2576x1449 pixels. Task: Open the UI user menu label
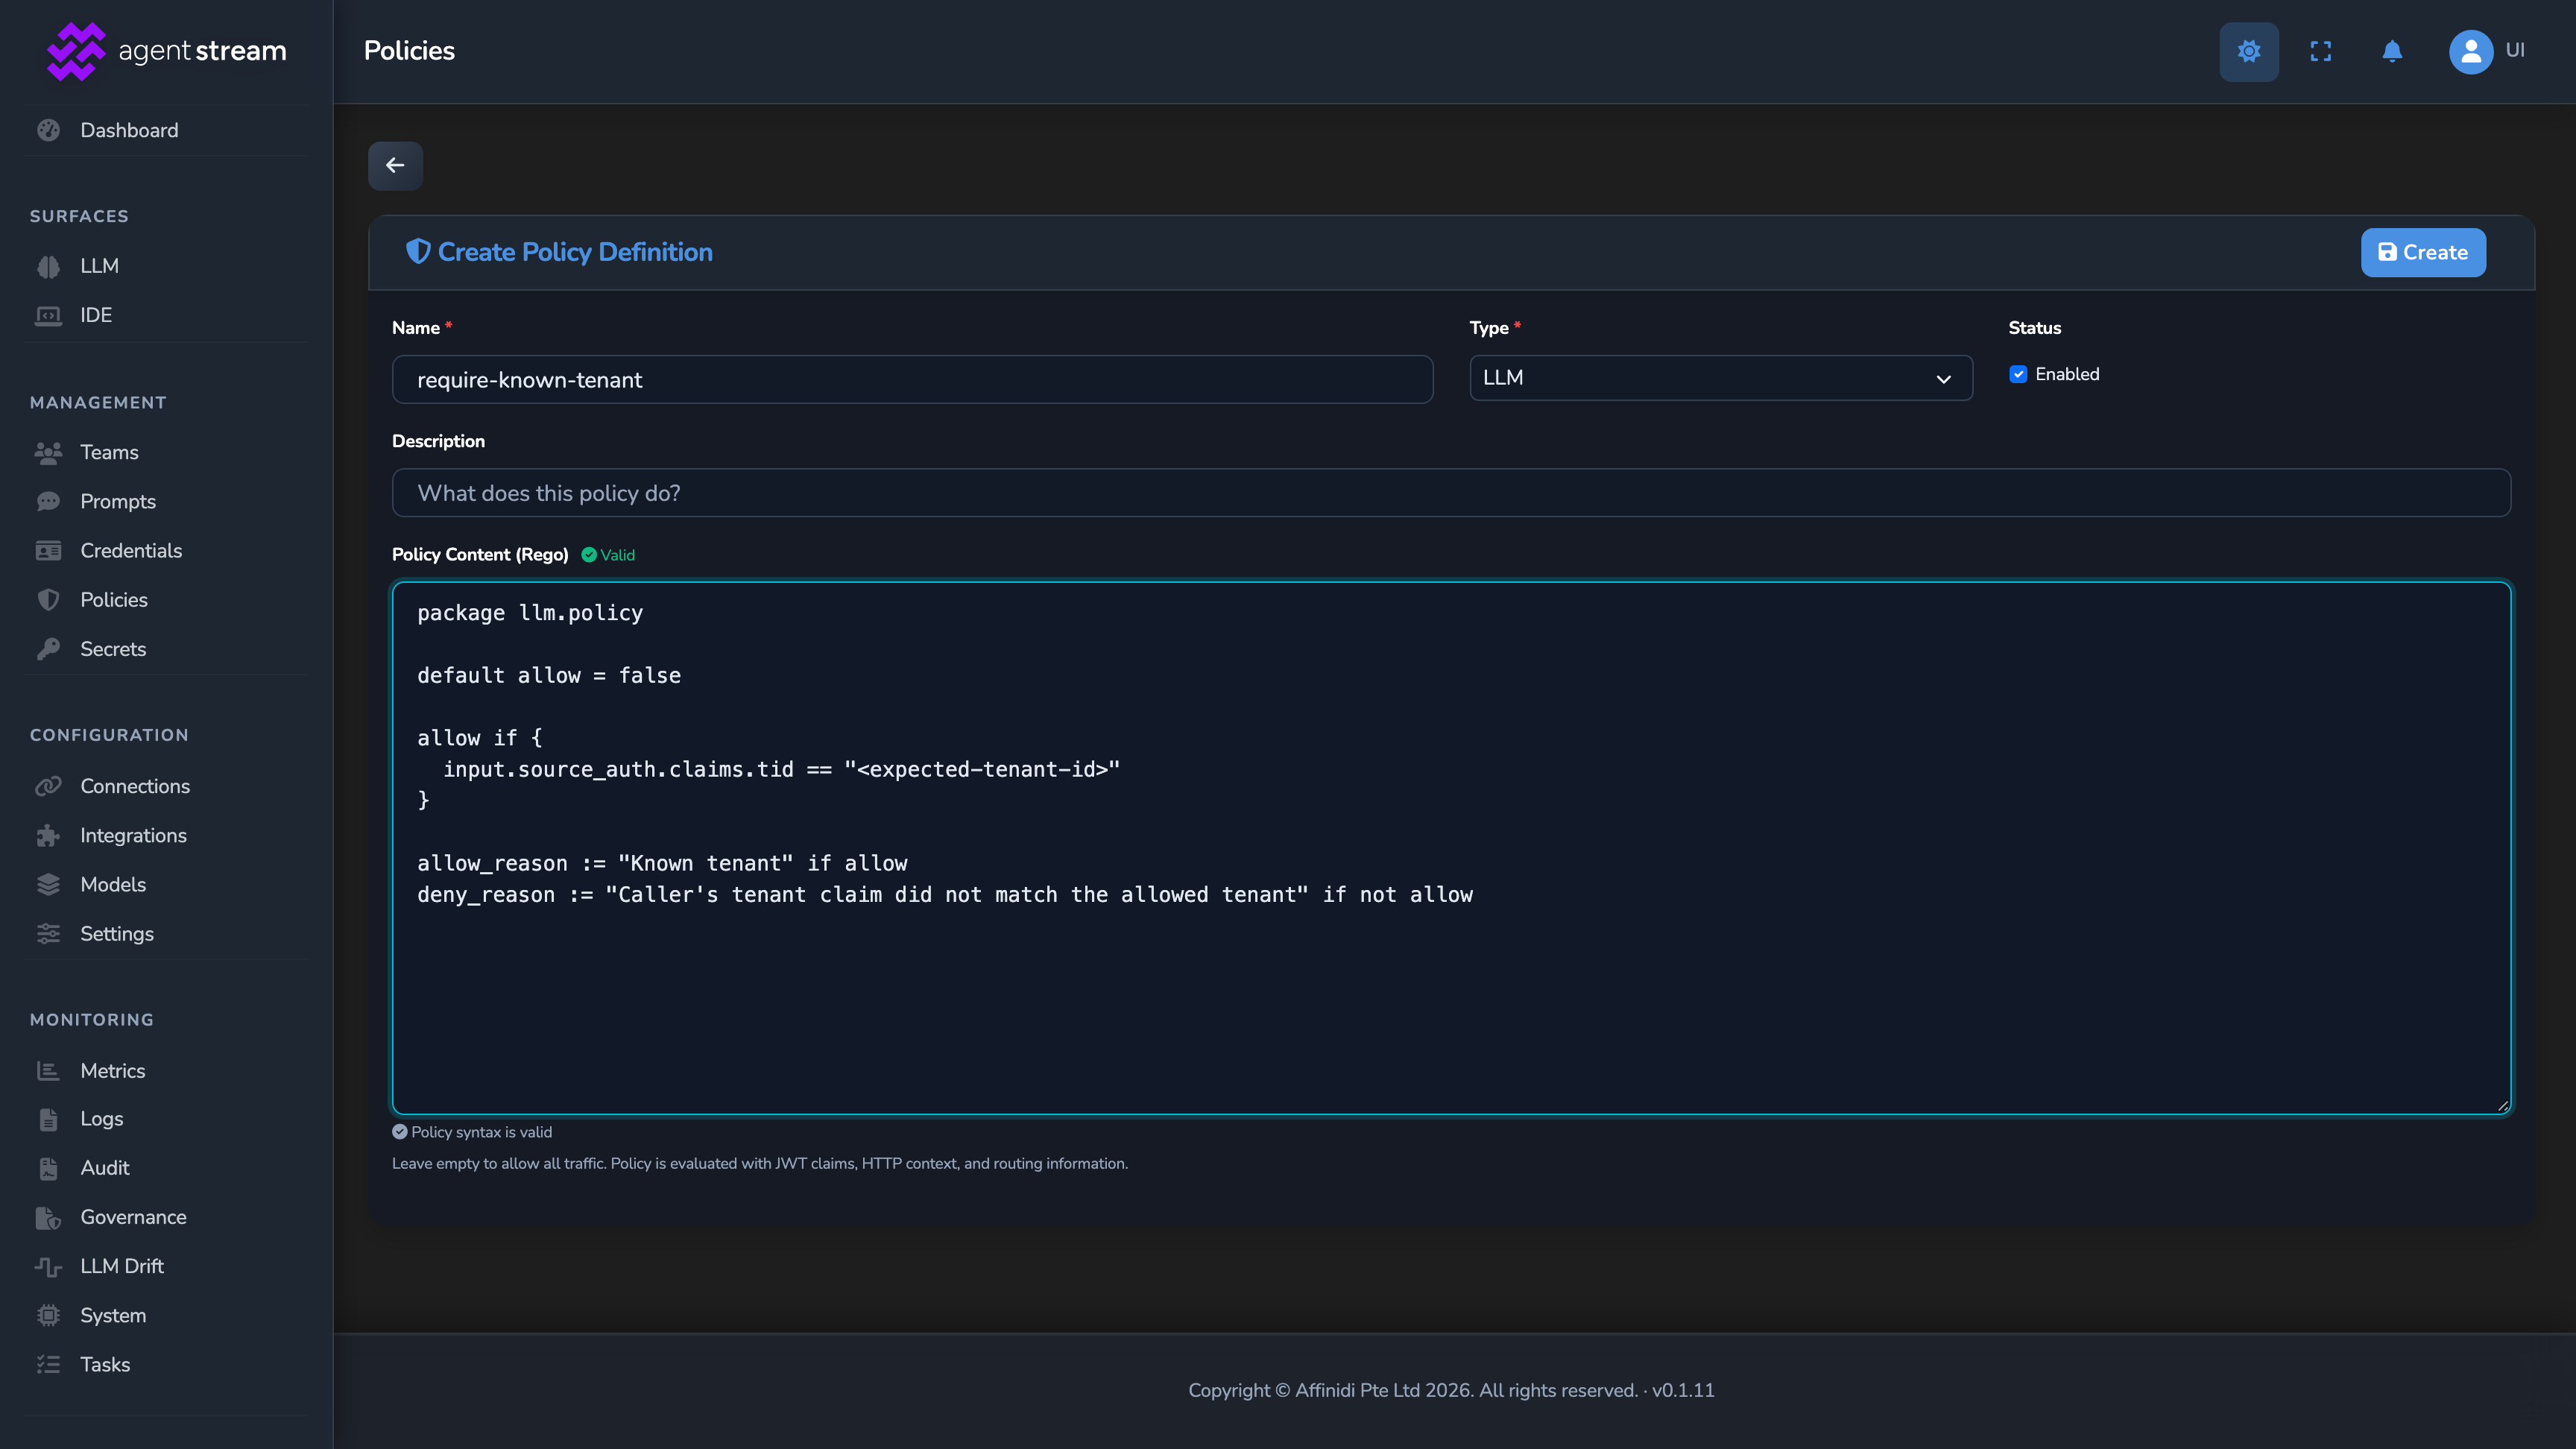tap(2514, 50)
